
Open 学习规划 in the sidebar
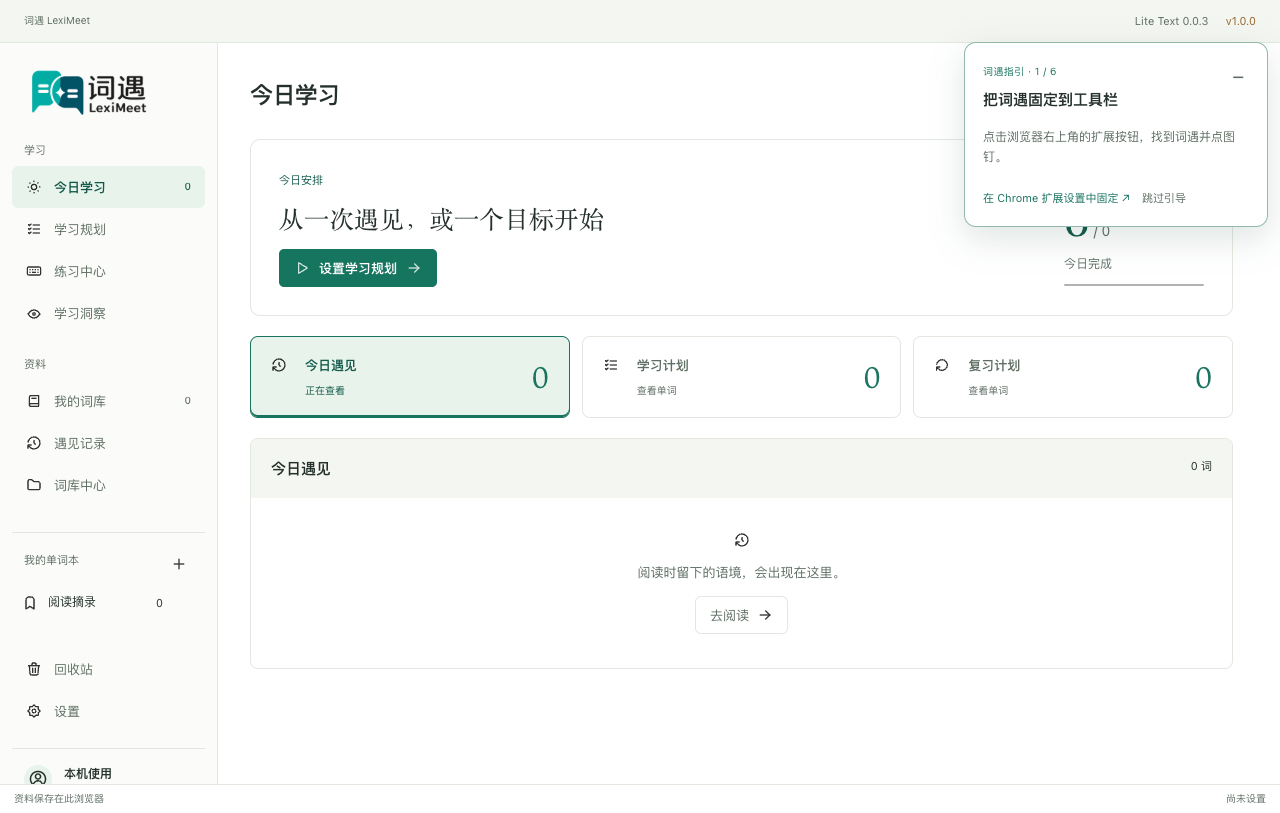click(108, 229)
